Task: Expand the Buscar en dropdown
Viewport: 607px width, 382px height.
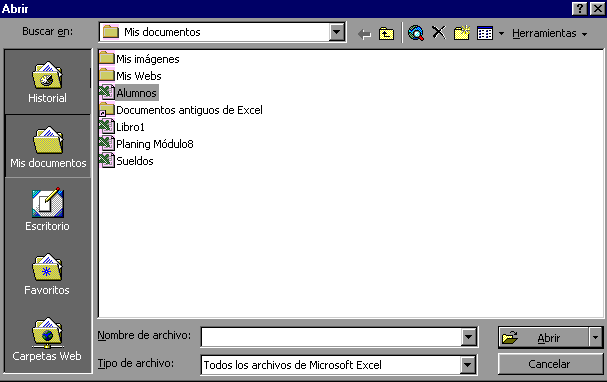Action: click(x=337, y=32)
